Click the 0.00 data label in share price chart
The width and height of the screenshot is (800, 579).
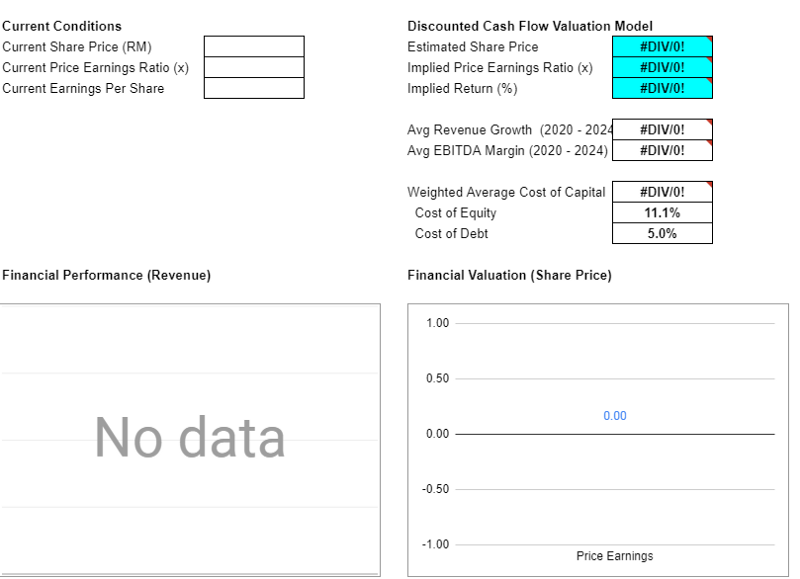pyautogui.click(x=615, y=416)
